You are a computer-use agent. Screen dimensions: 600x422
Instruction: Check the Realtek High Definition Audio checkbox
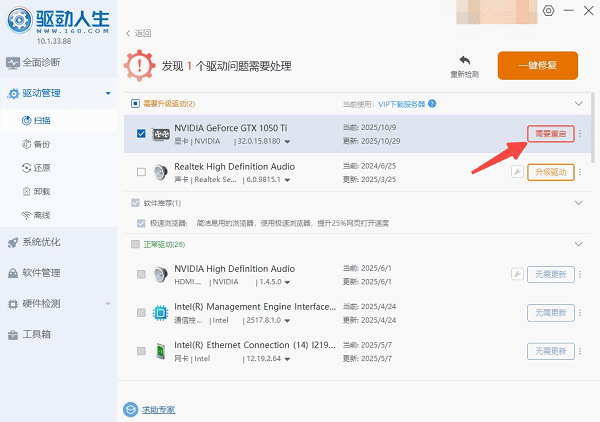[x=141, y=172]
